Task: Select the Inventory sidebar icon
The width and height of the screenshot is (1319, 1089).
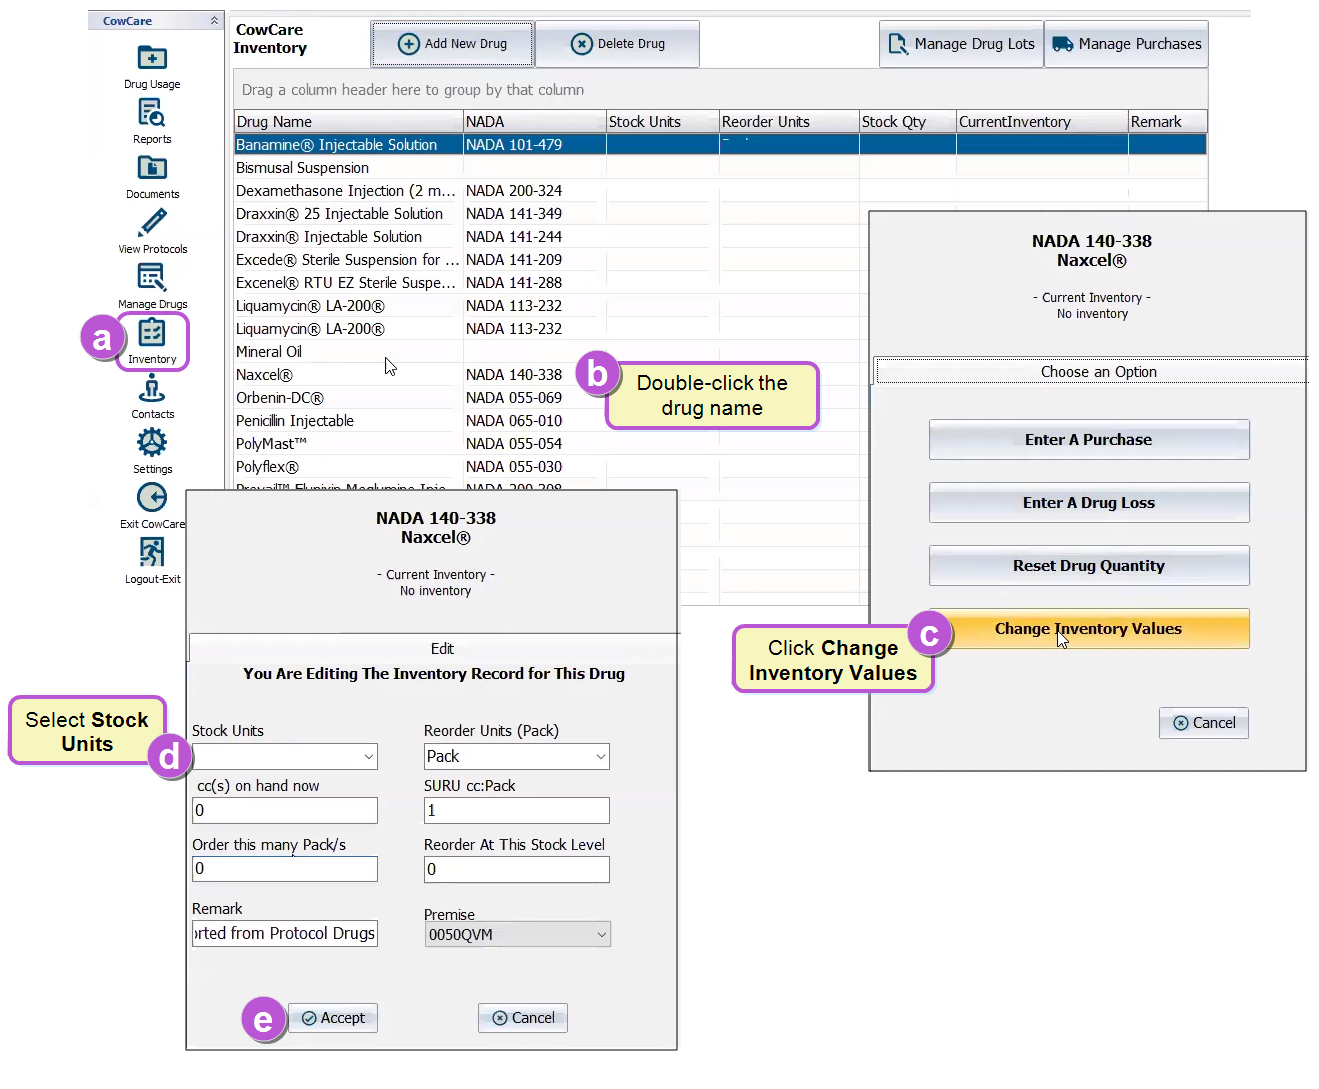Action: [x=152, y=341]
